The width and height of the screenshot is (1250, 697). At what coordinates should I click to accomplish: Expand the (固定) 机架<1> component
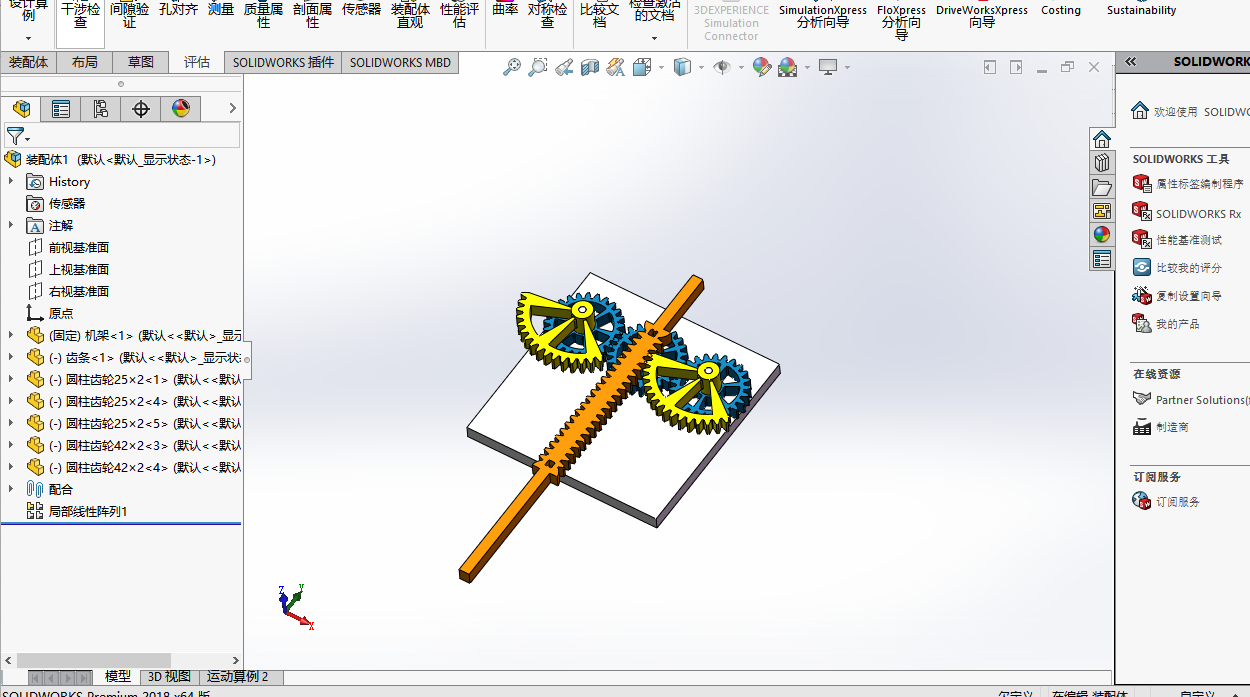(11, 335)
